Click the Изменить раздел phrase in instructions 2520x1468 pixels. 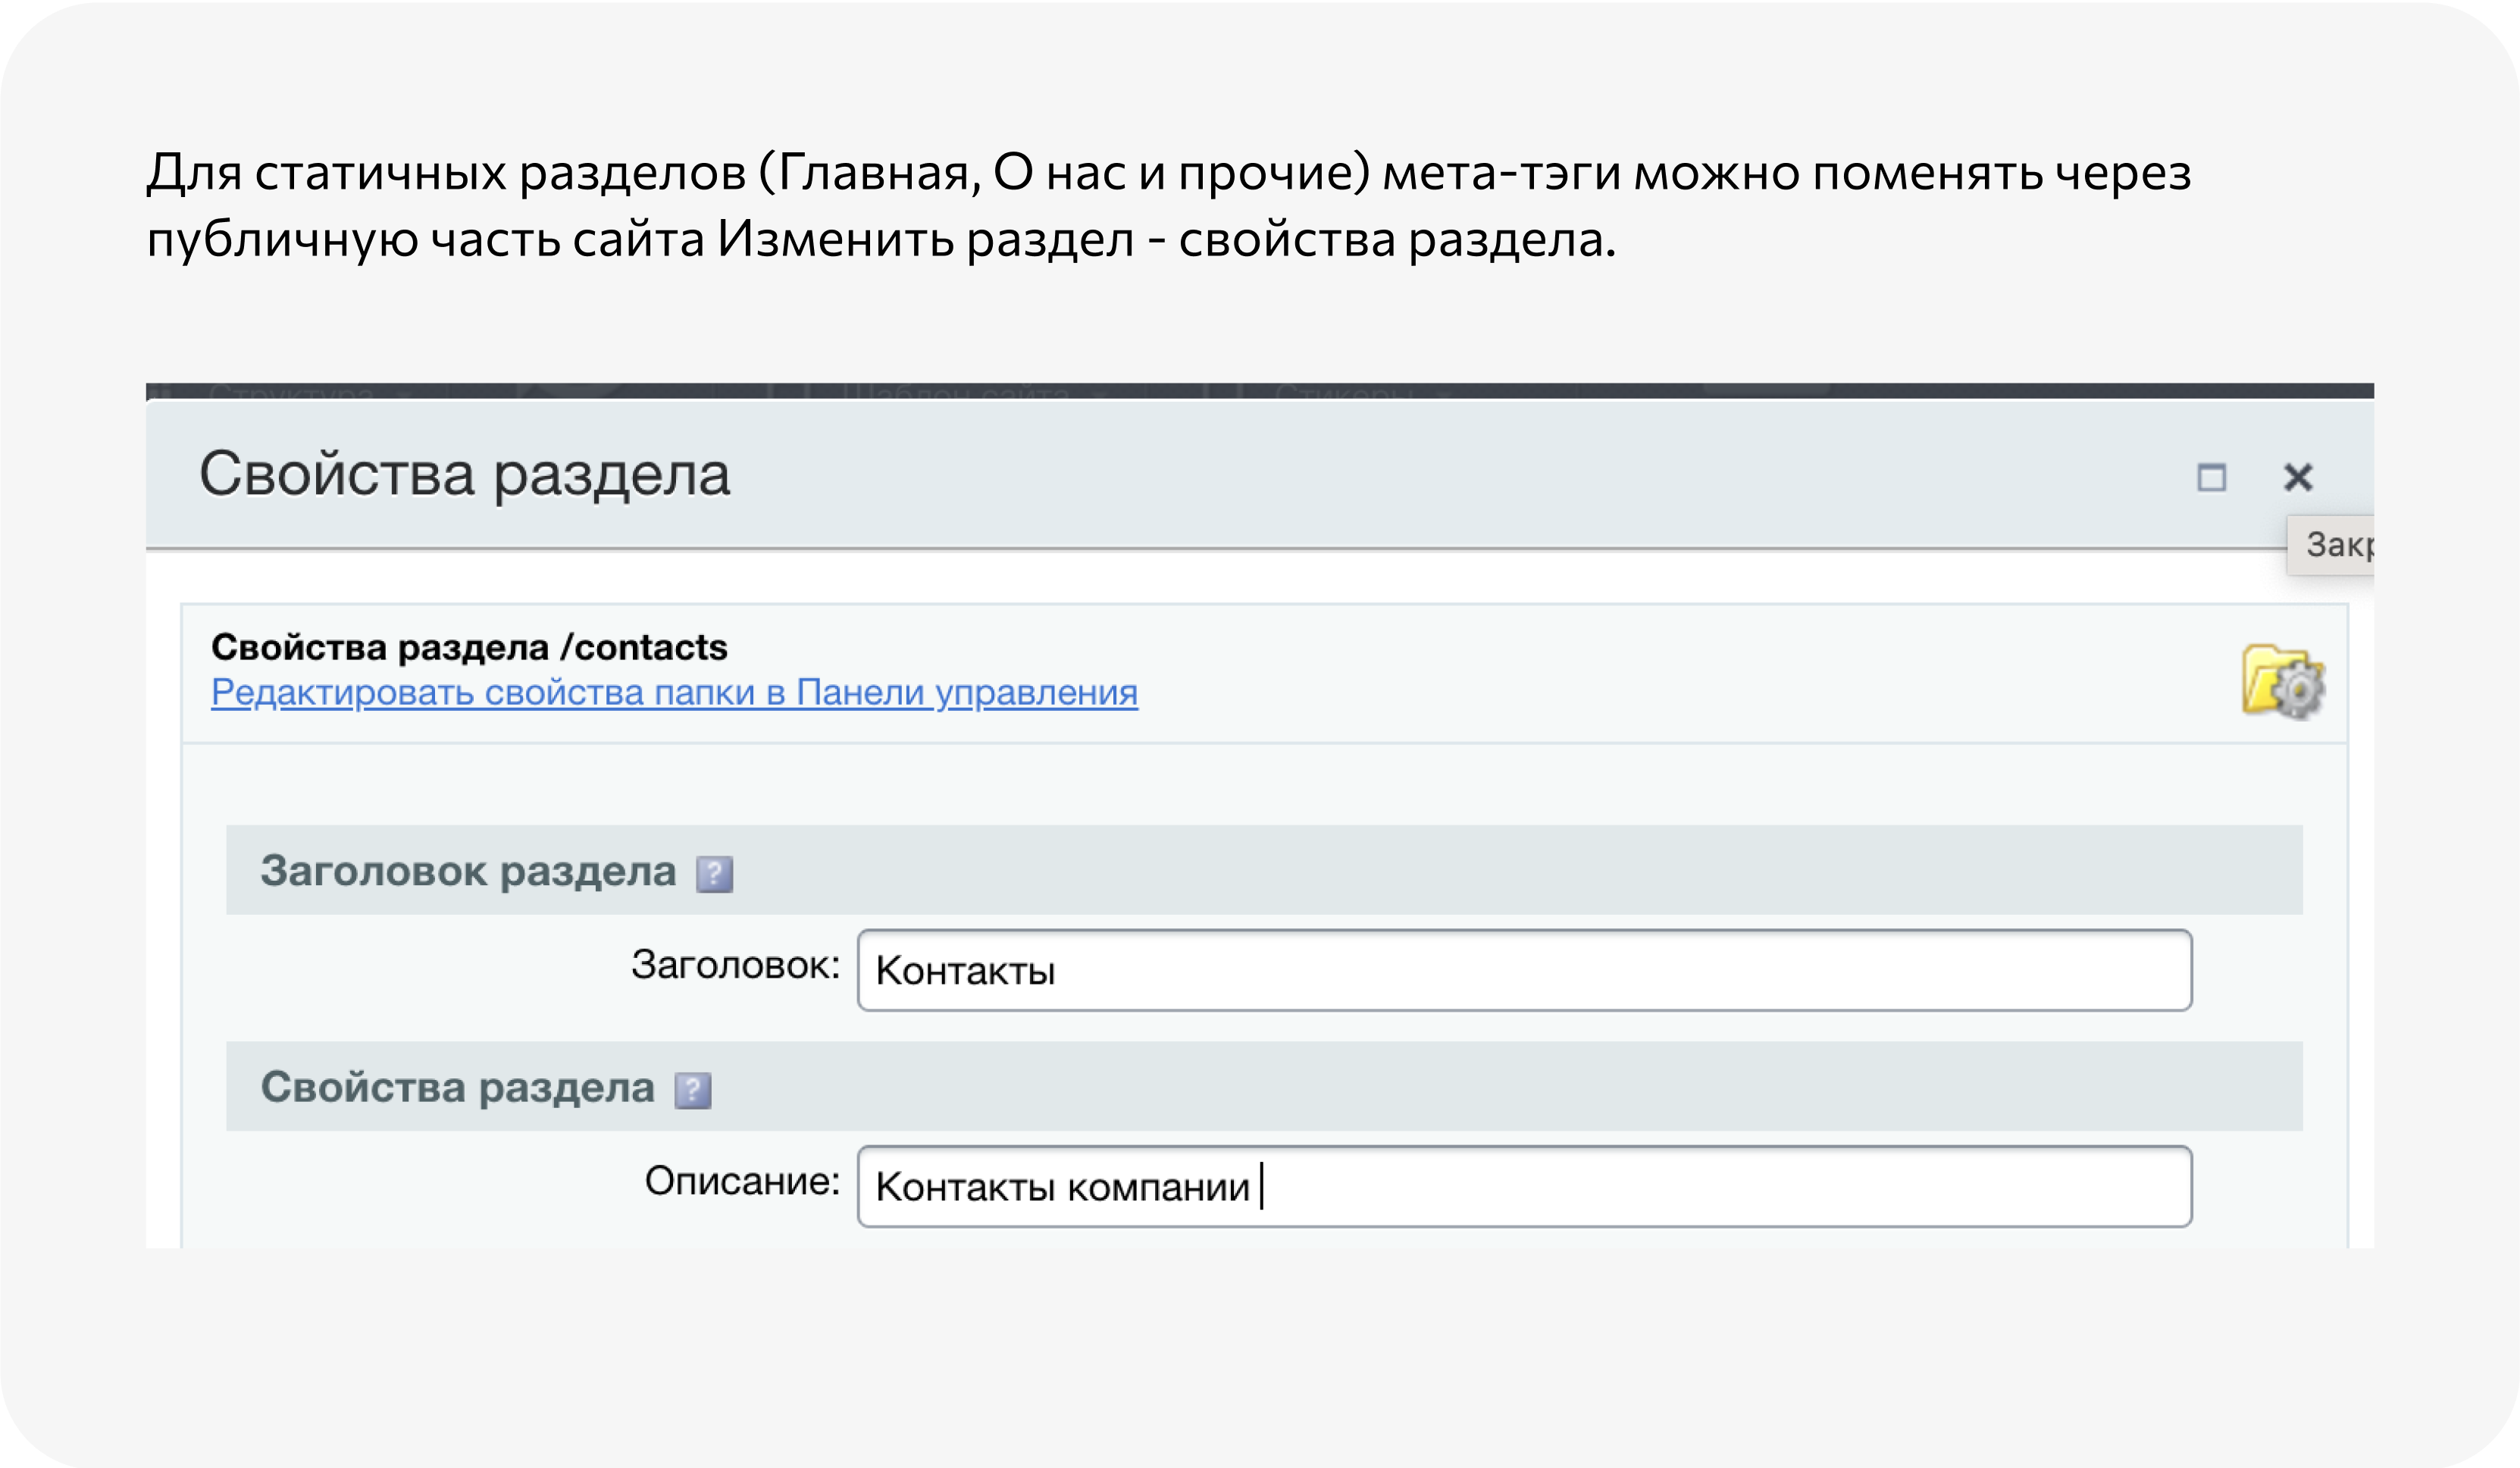[x=925, y=240]
